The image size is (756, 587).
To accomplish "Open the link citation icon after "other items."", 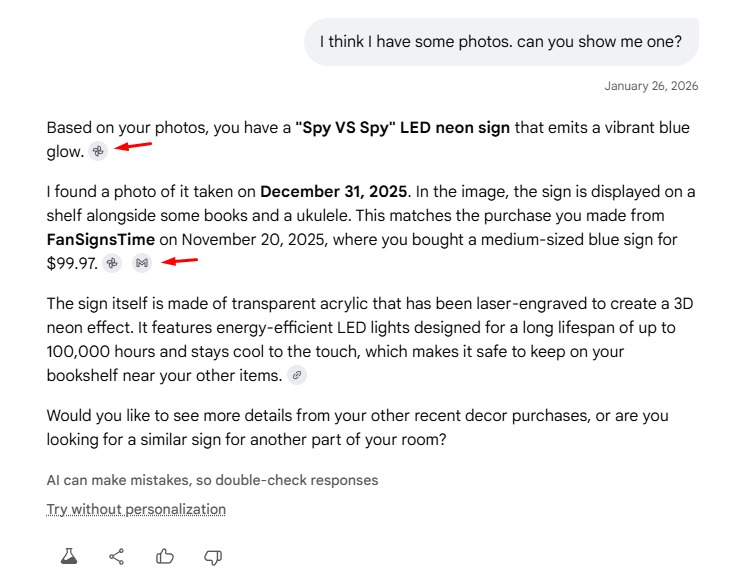I will (296, 375).
